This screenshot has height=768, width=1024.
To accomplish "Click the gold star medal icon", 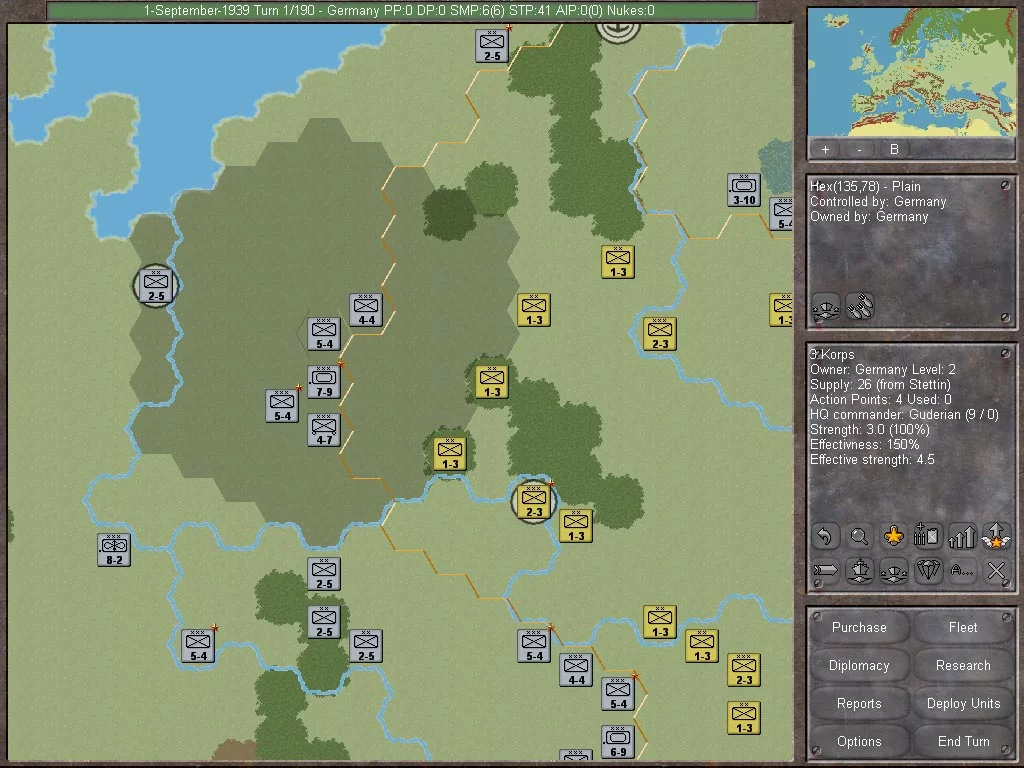I will pyautogui.click(x=893, y=537).
